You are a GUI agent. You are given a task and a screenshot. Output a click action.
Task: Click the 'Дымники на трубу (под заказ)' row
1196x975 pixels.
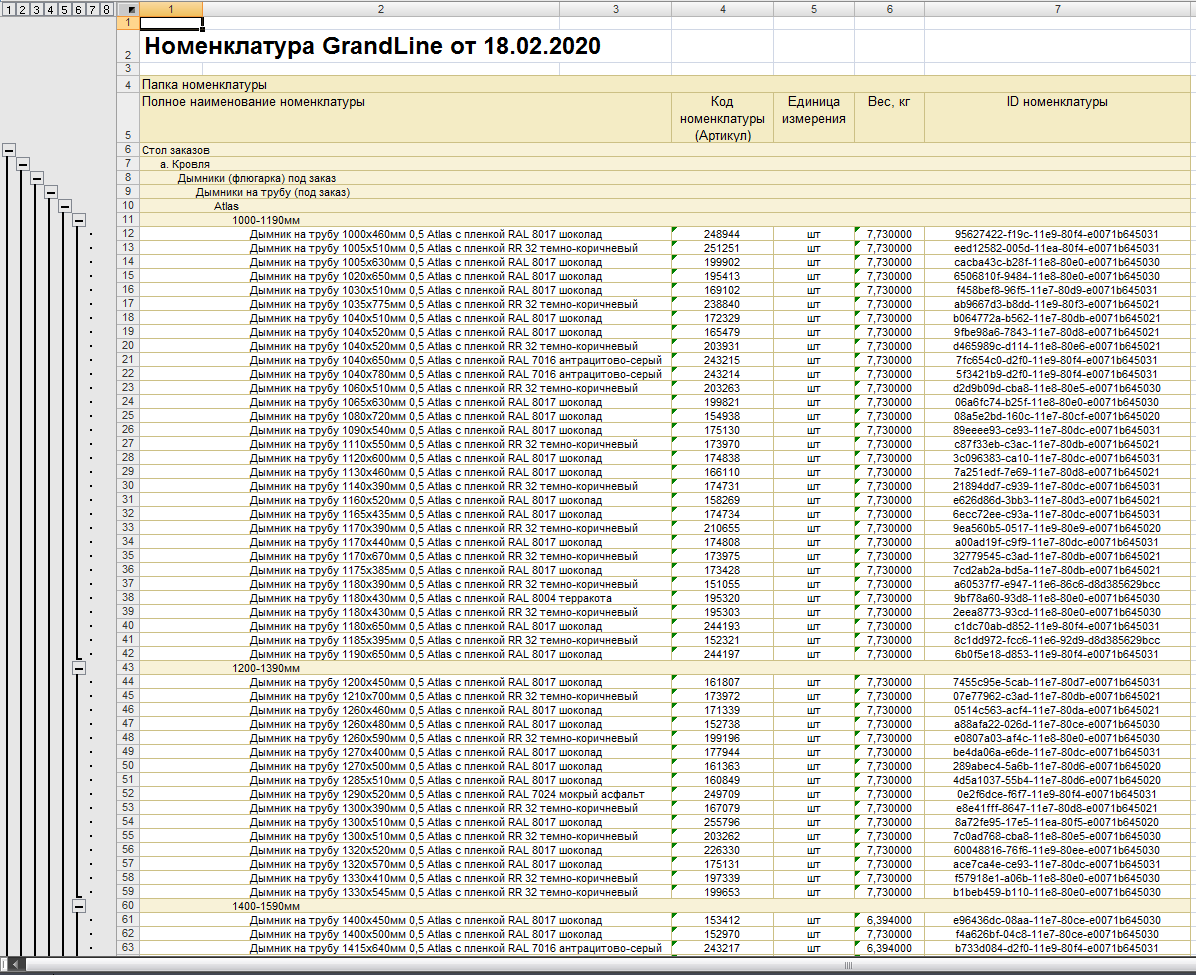coord(664,192)
